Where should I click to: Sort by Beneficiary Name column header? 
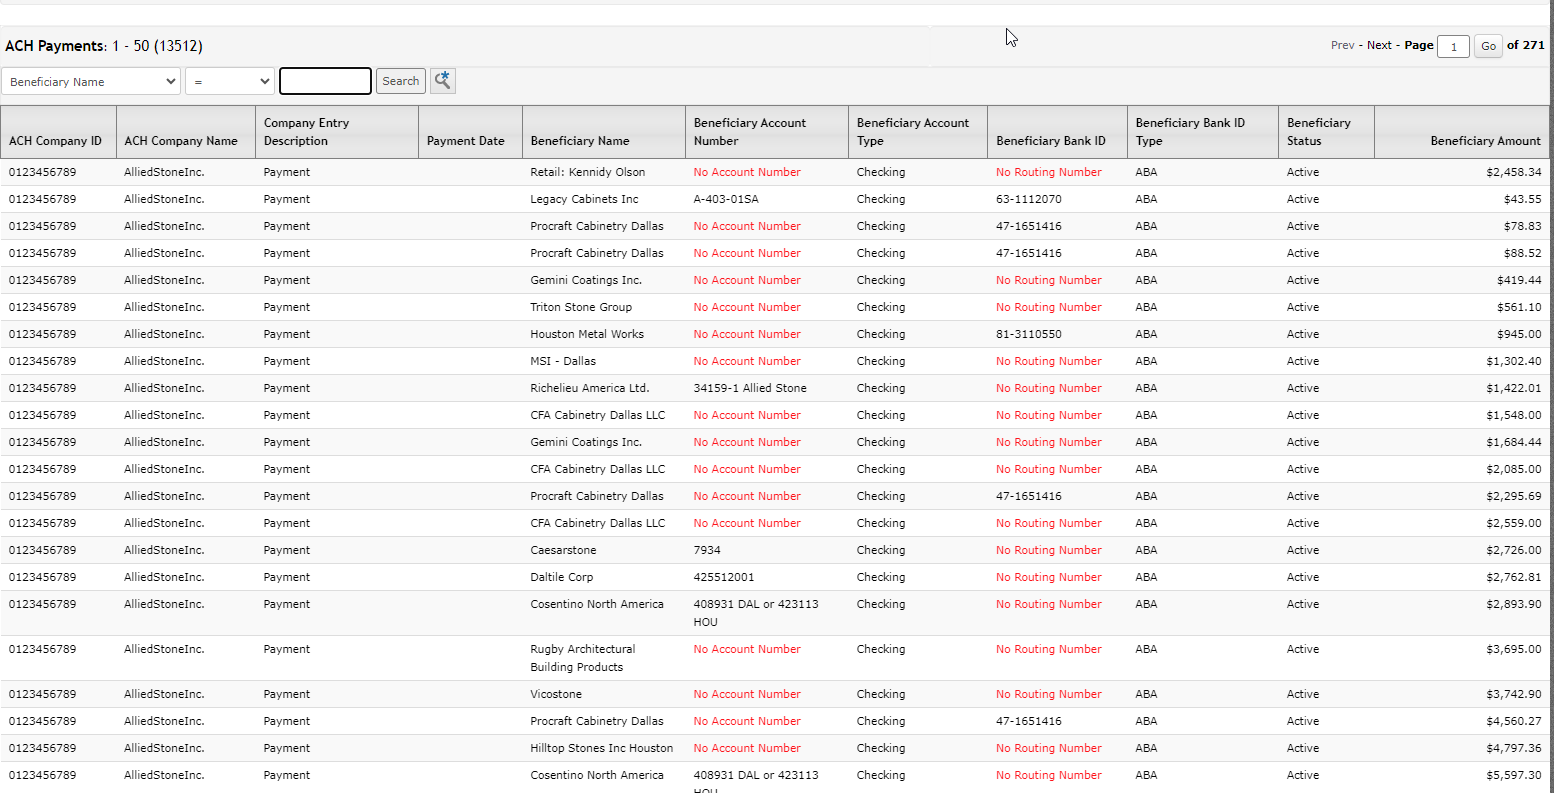[604, 132]
